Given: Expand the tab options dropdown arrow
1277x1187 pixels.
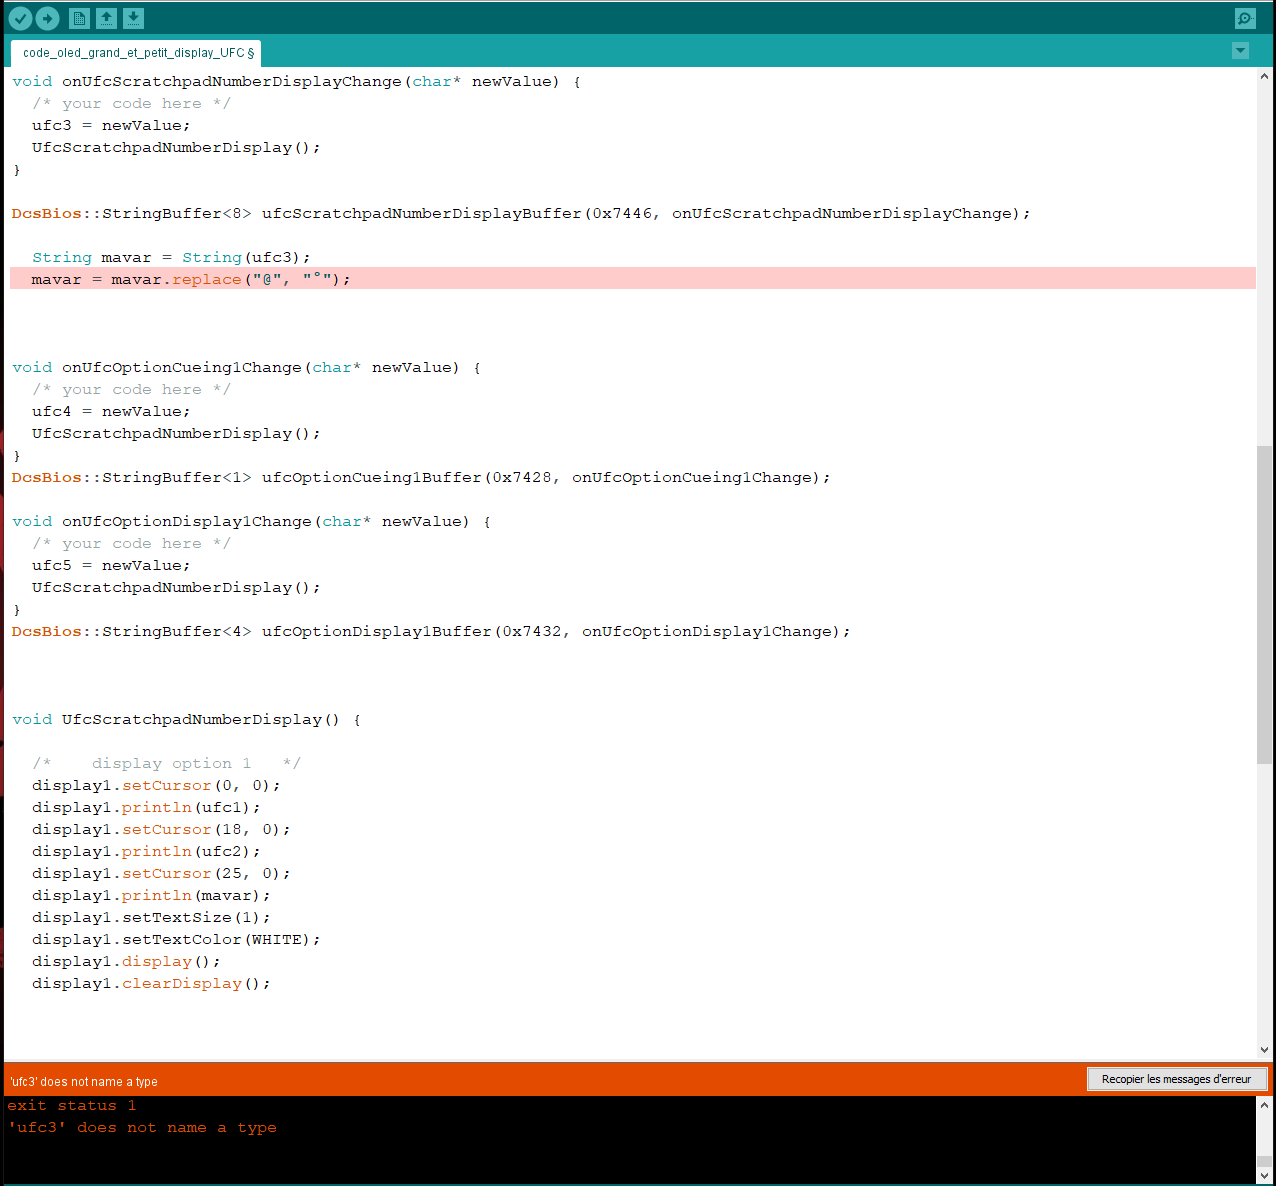Looking at the screenshot, I should [x=1241, y=51].
